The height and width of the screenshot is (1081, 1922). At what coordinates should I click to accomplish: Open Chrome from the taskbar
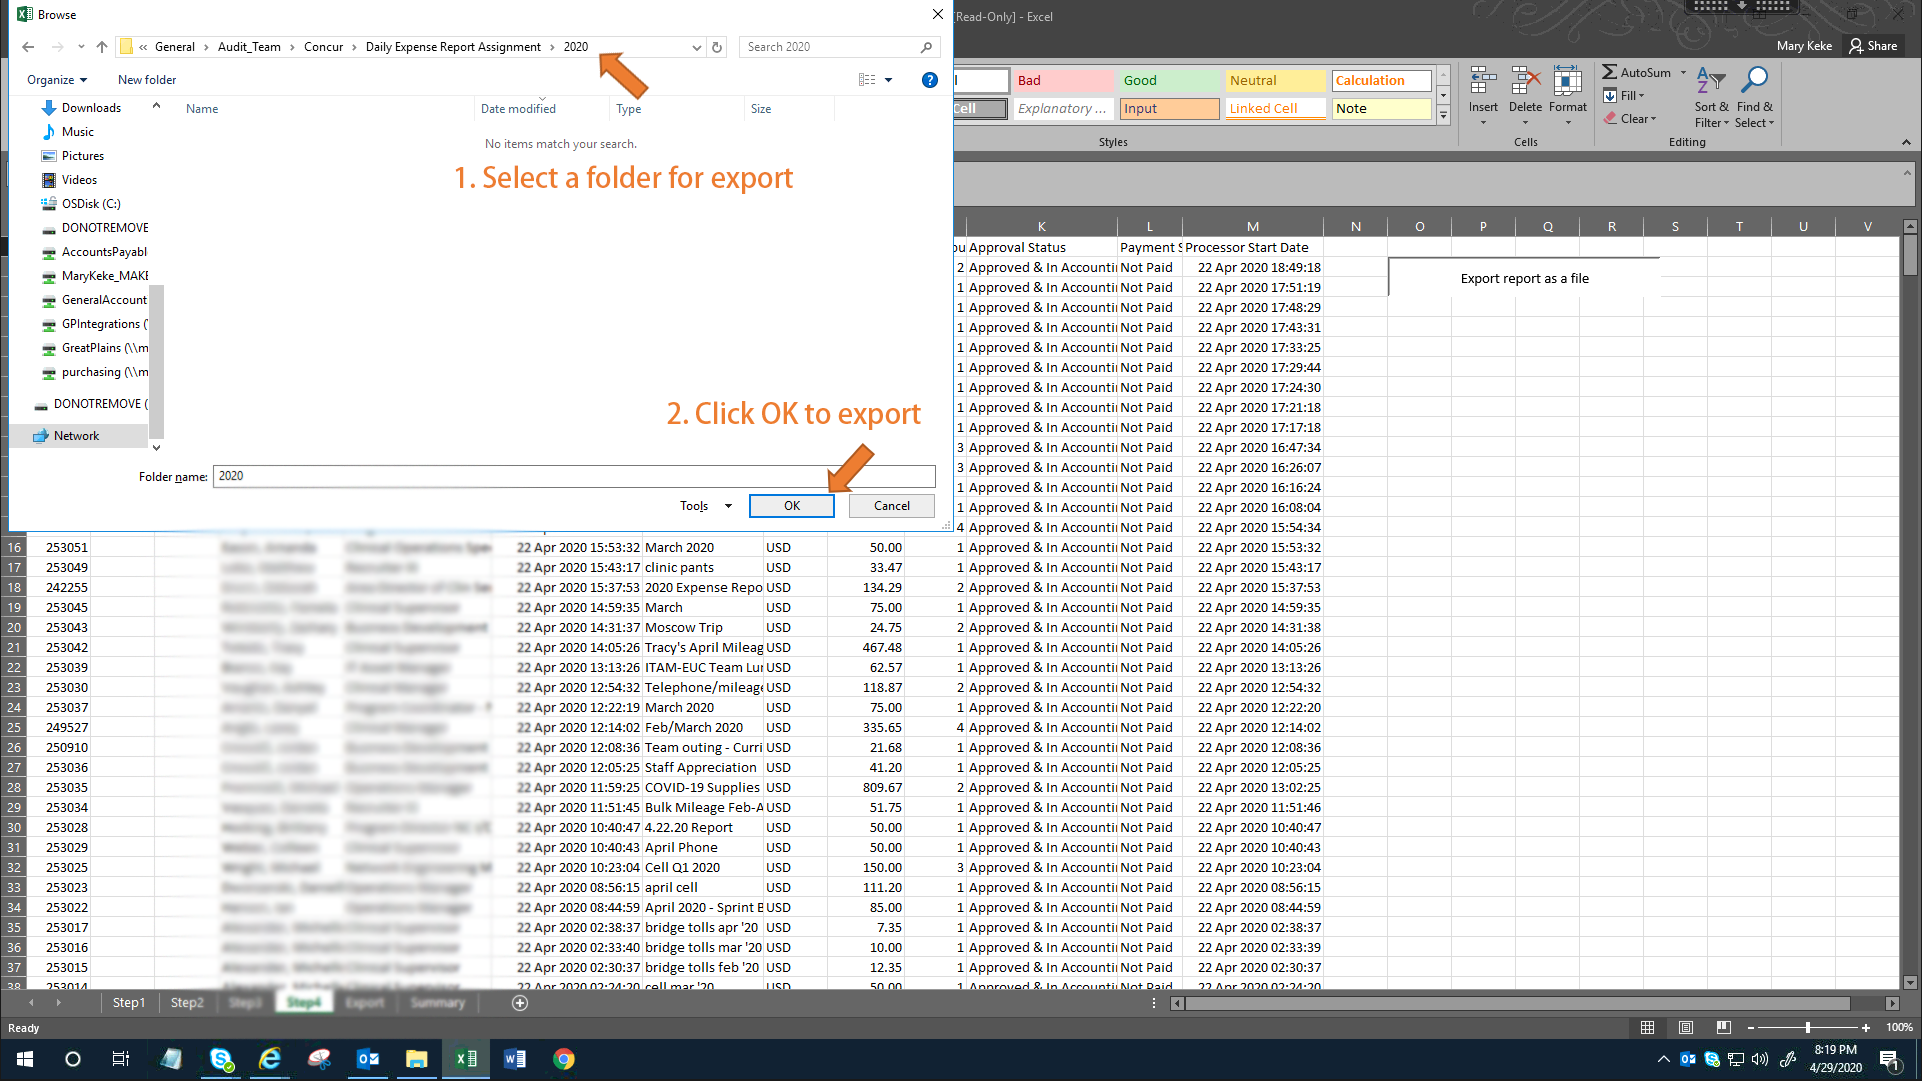click(564, 1059)
